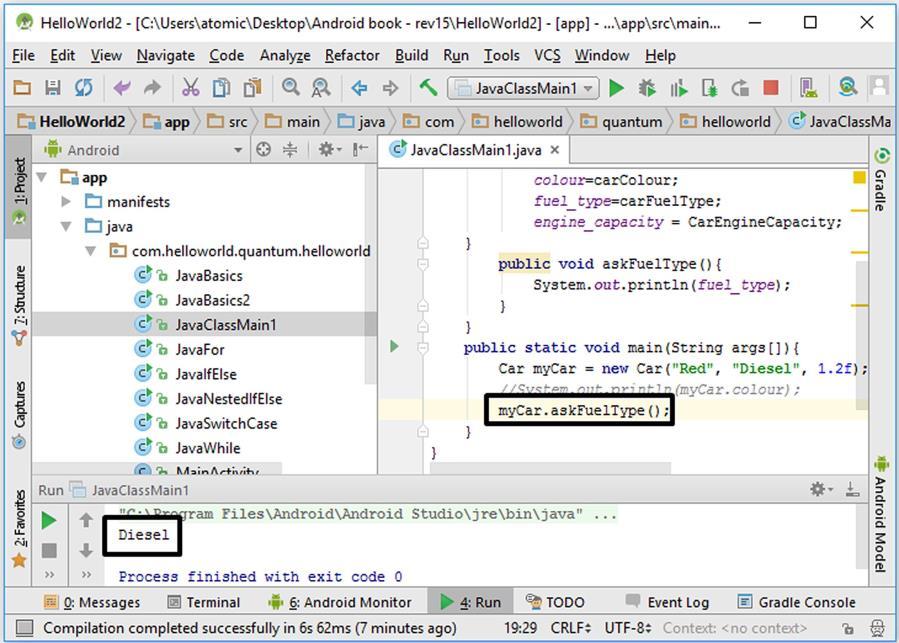Run with coverage from the toolbar

tap(678, 88)
